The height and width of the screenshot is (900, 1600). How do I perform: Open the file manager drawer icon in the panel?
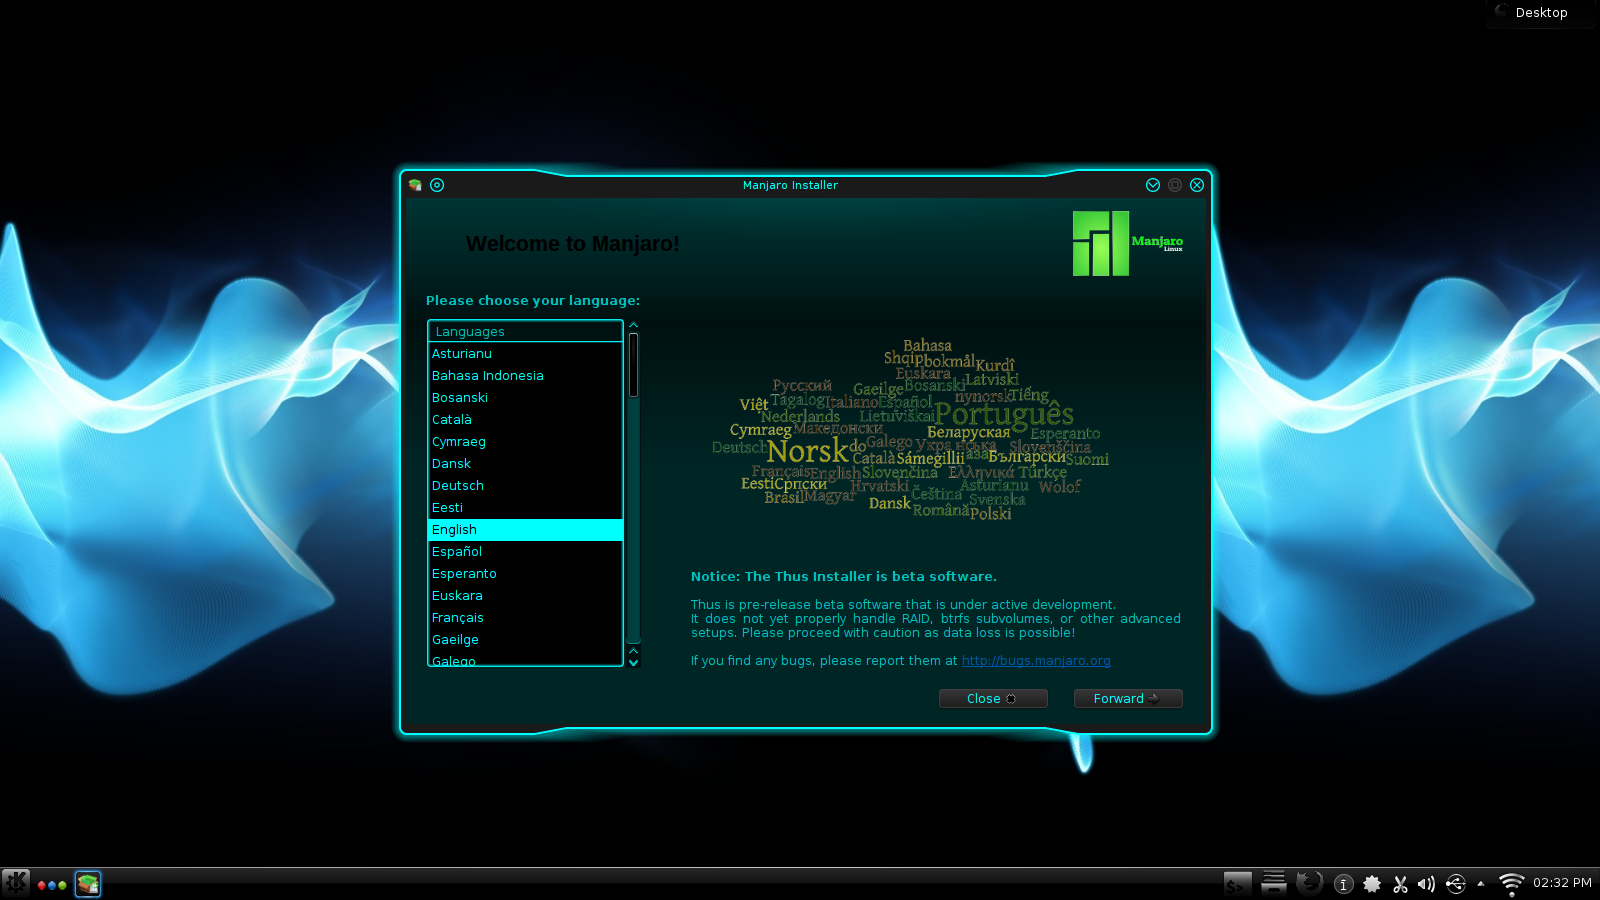pyautogui.click(x=1274, y=882)
